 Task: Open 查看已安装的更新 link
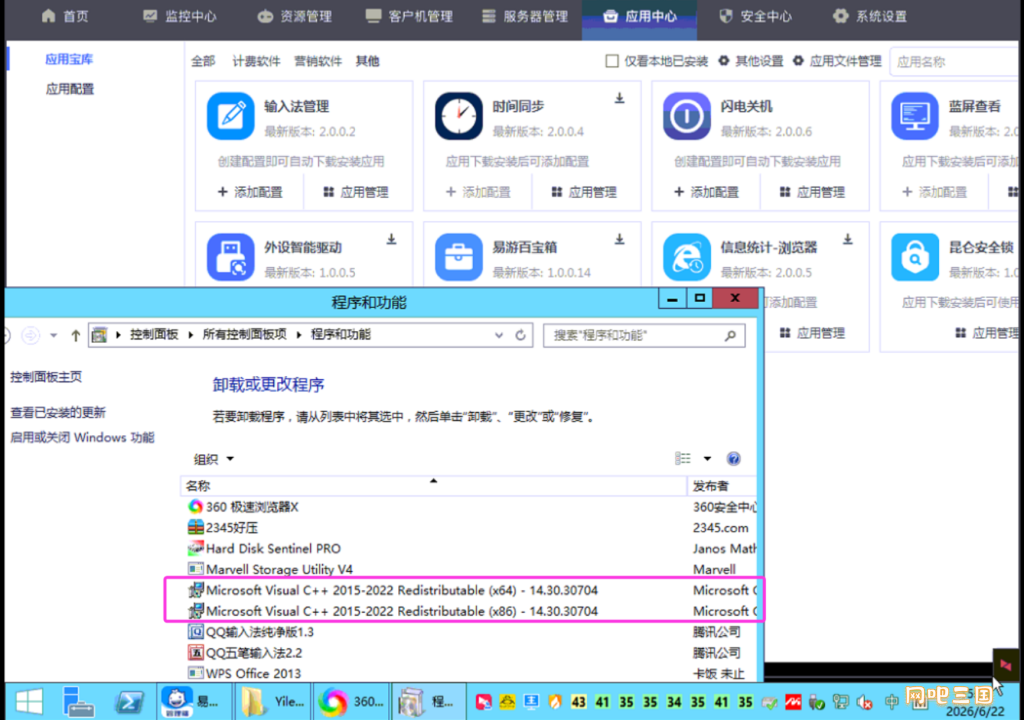(58, 413)
